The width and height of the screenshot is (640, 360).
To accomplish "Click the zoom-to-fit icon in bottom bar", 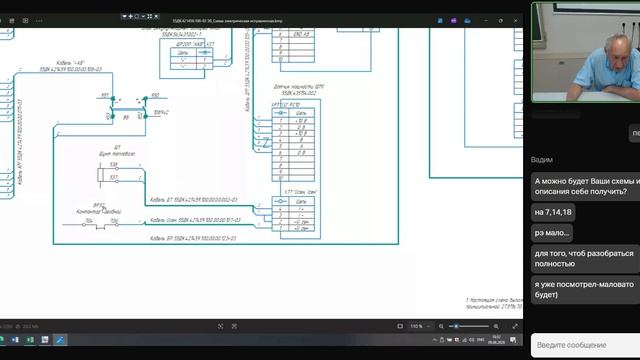I will point(220,326).
